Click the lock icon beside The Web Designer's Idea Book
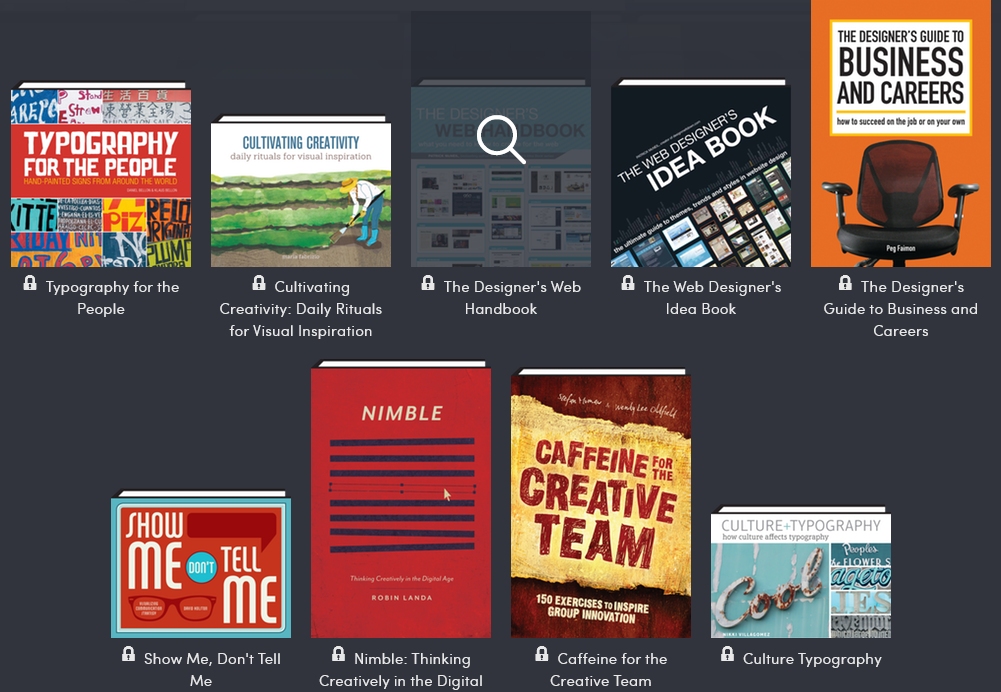1001x692 pixels. [628, 283]
